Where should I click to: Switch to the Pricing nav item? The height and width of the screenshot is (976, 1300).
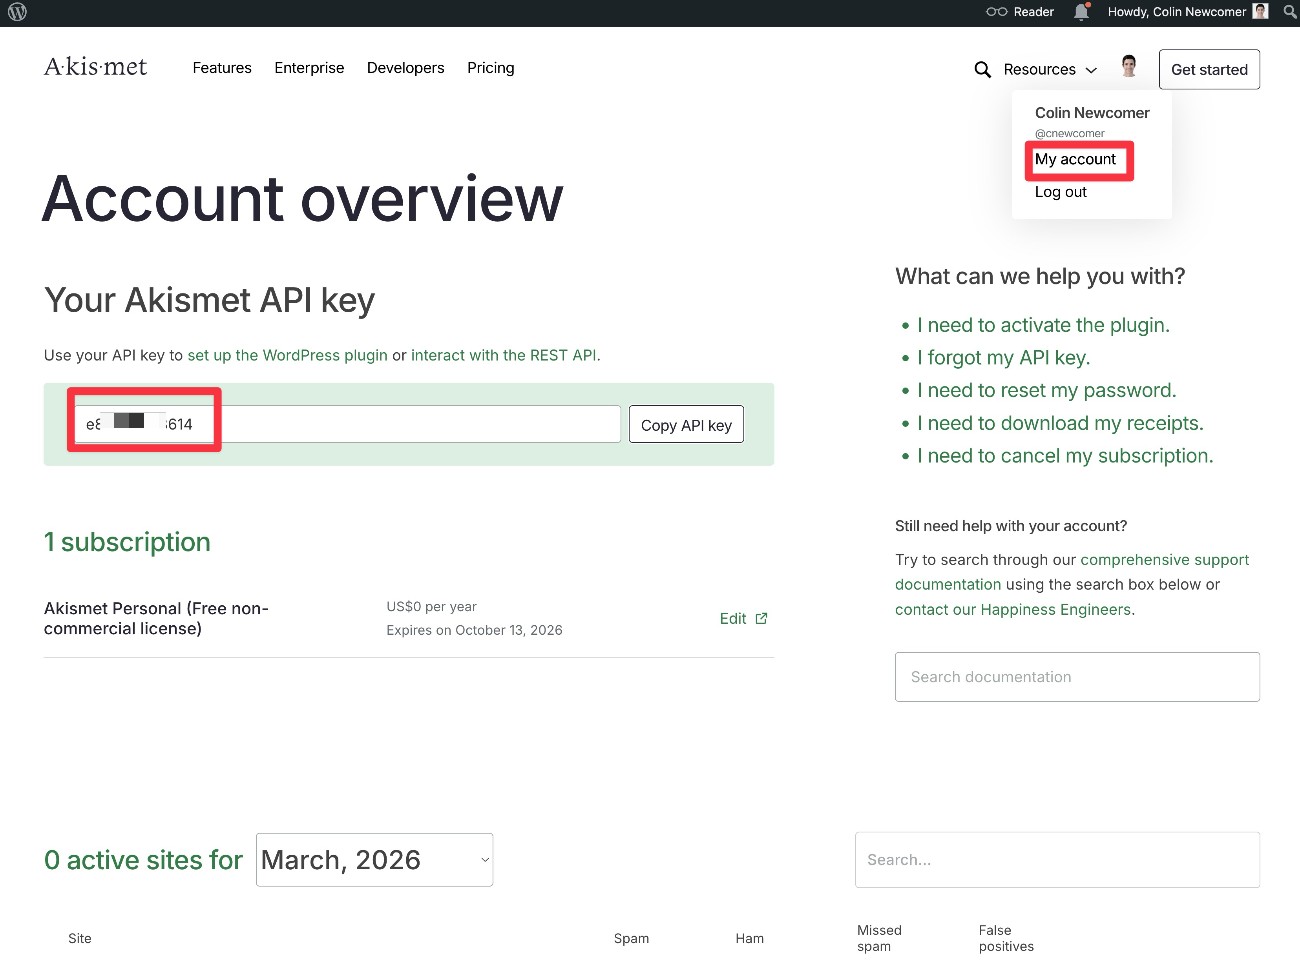pyautogui.click(x=490, y=68)
